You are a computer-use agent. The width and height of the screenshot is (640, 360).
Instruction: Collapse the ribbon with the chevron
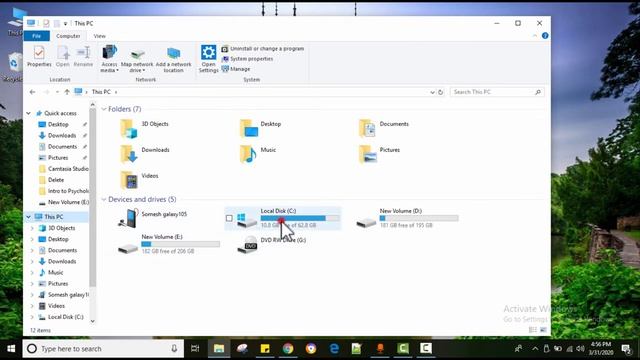(535, 36)
